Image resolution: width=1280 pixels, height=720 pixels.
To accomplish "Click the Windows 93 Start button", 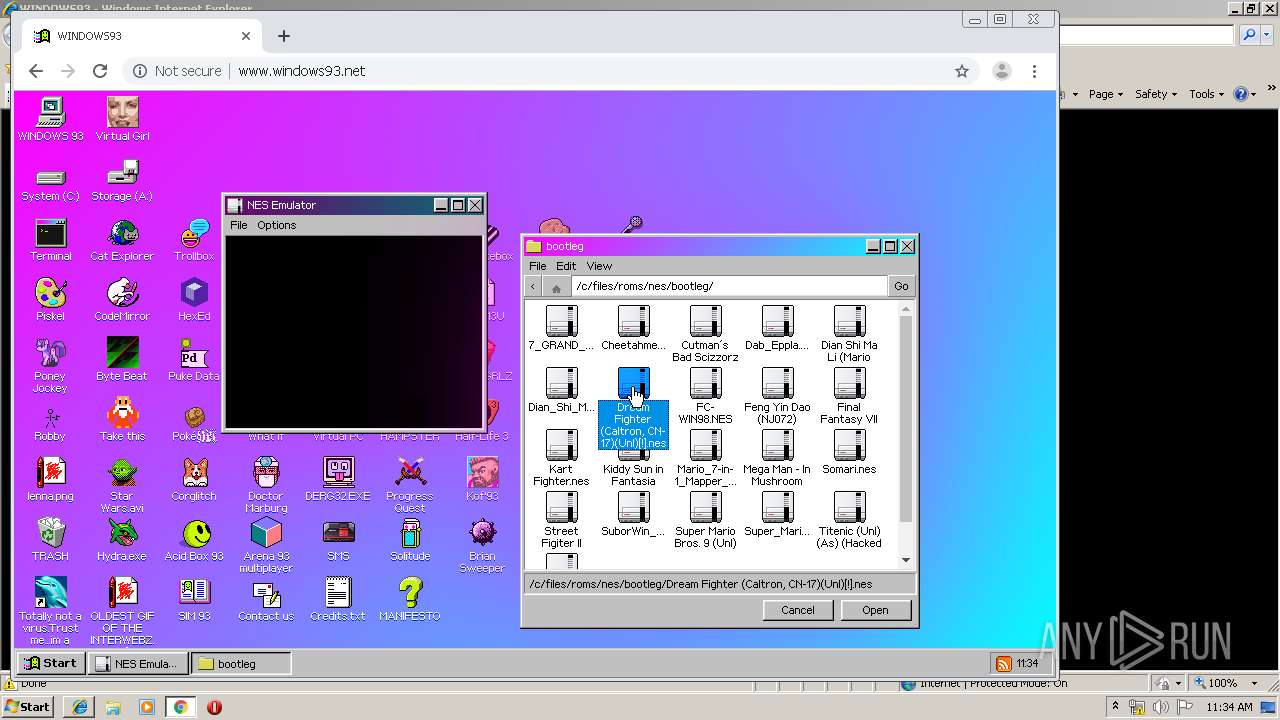I will (51, 663).
